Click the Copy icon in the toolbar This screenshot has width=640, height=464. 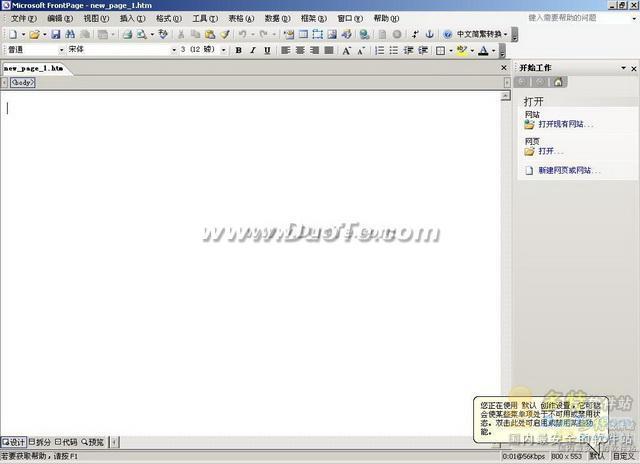[x=196, y=34]
